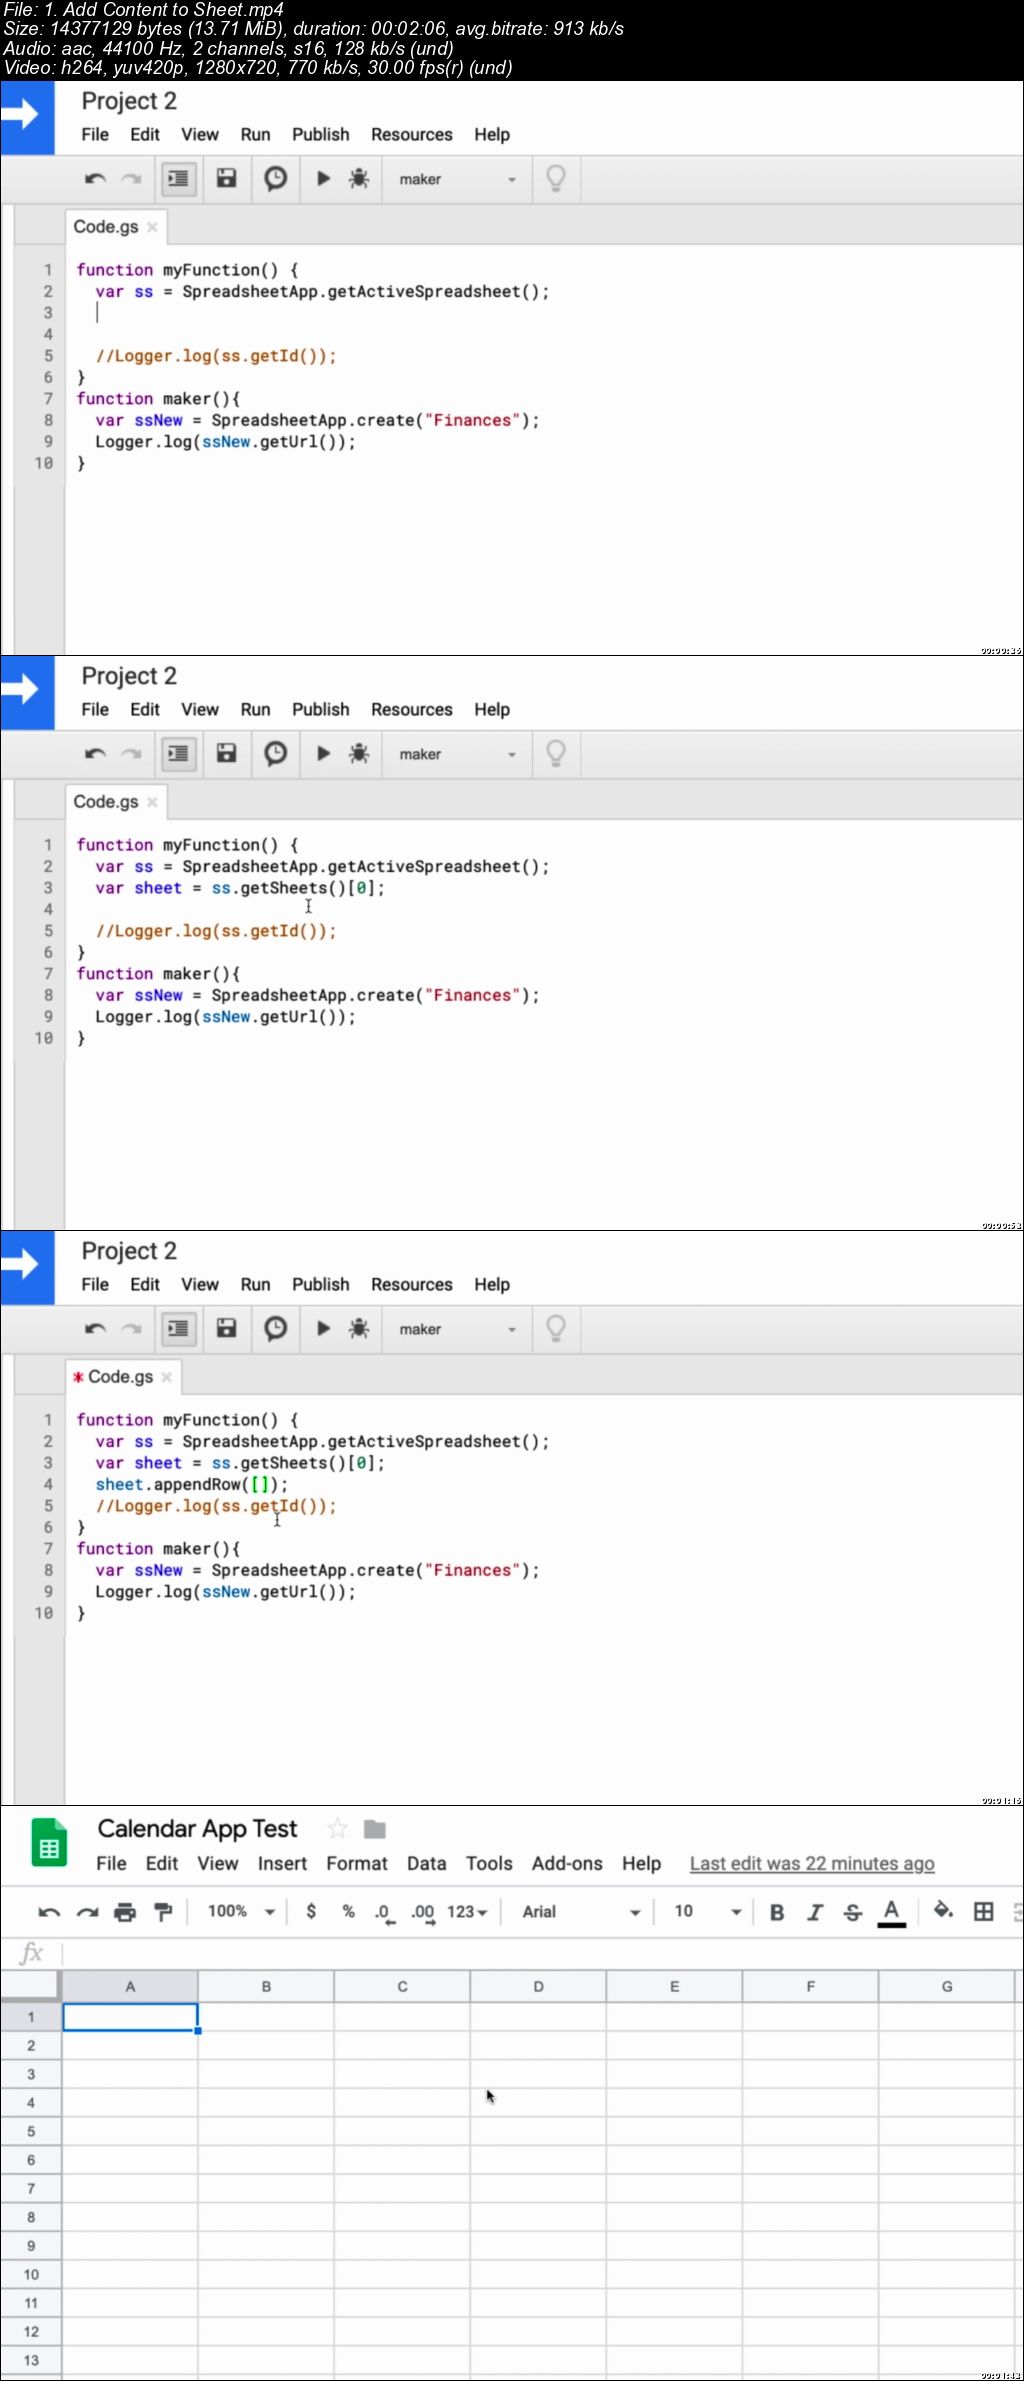Open the Insert menu in Sheets
The image size is (1024, 2381).
[282, 1863]
